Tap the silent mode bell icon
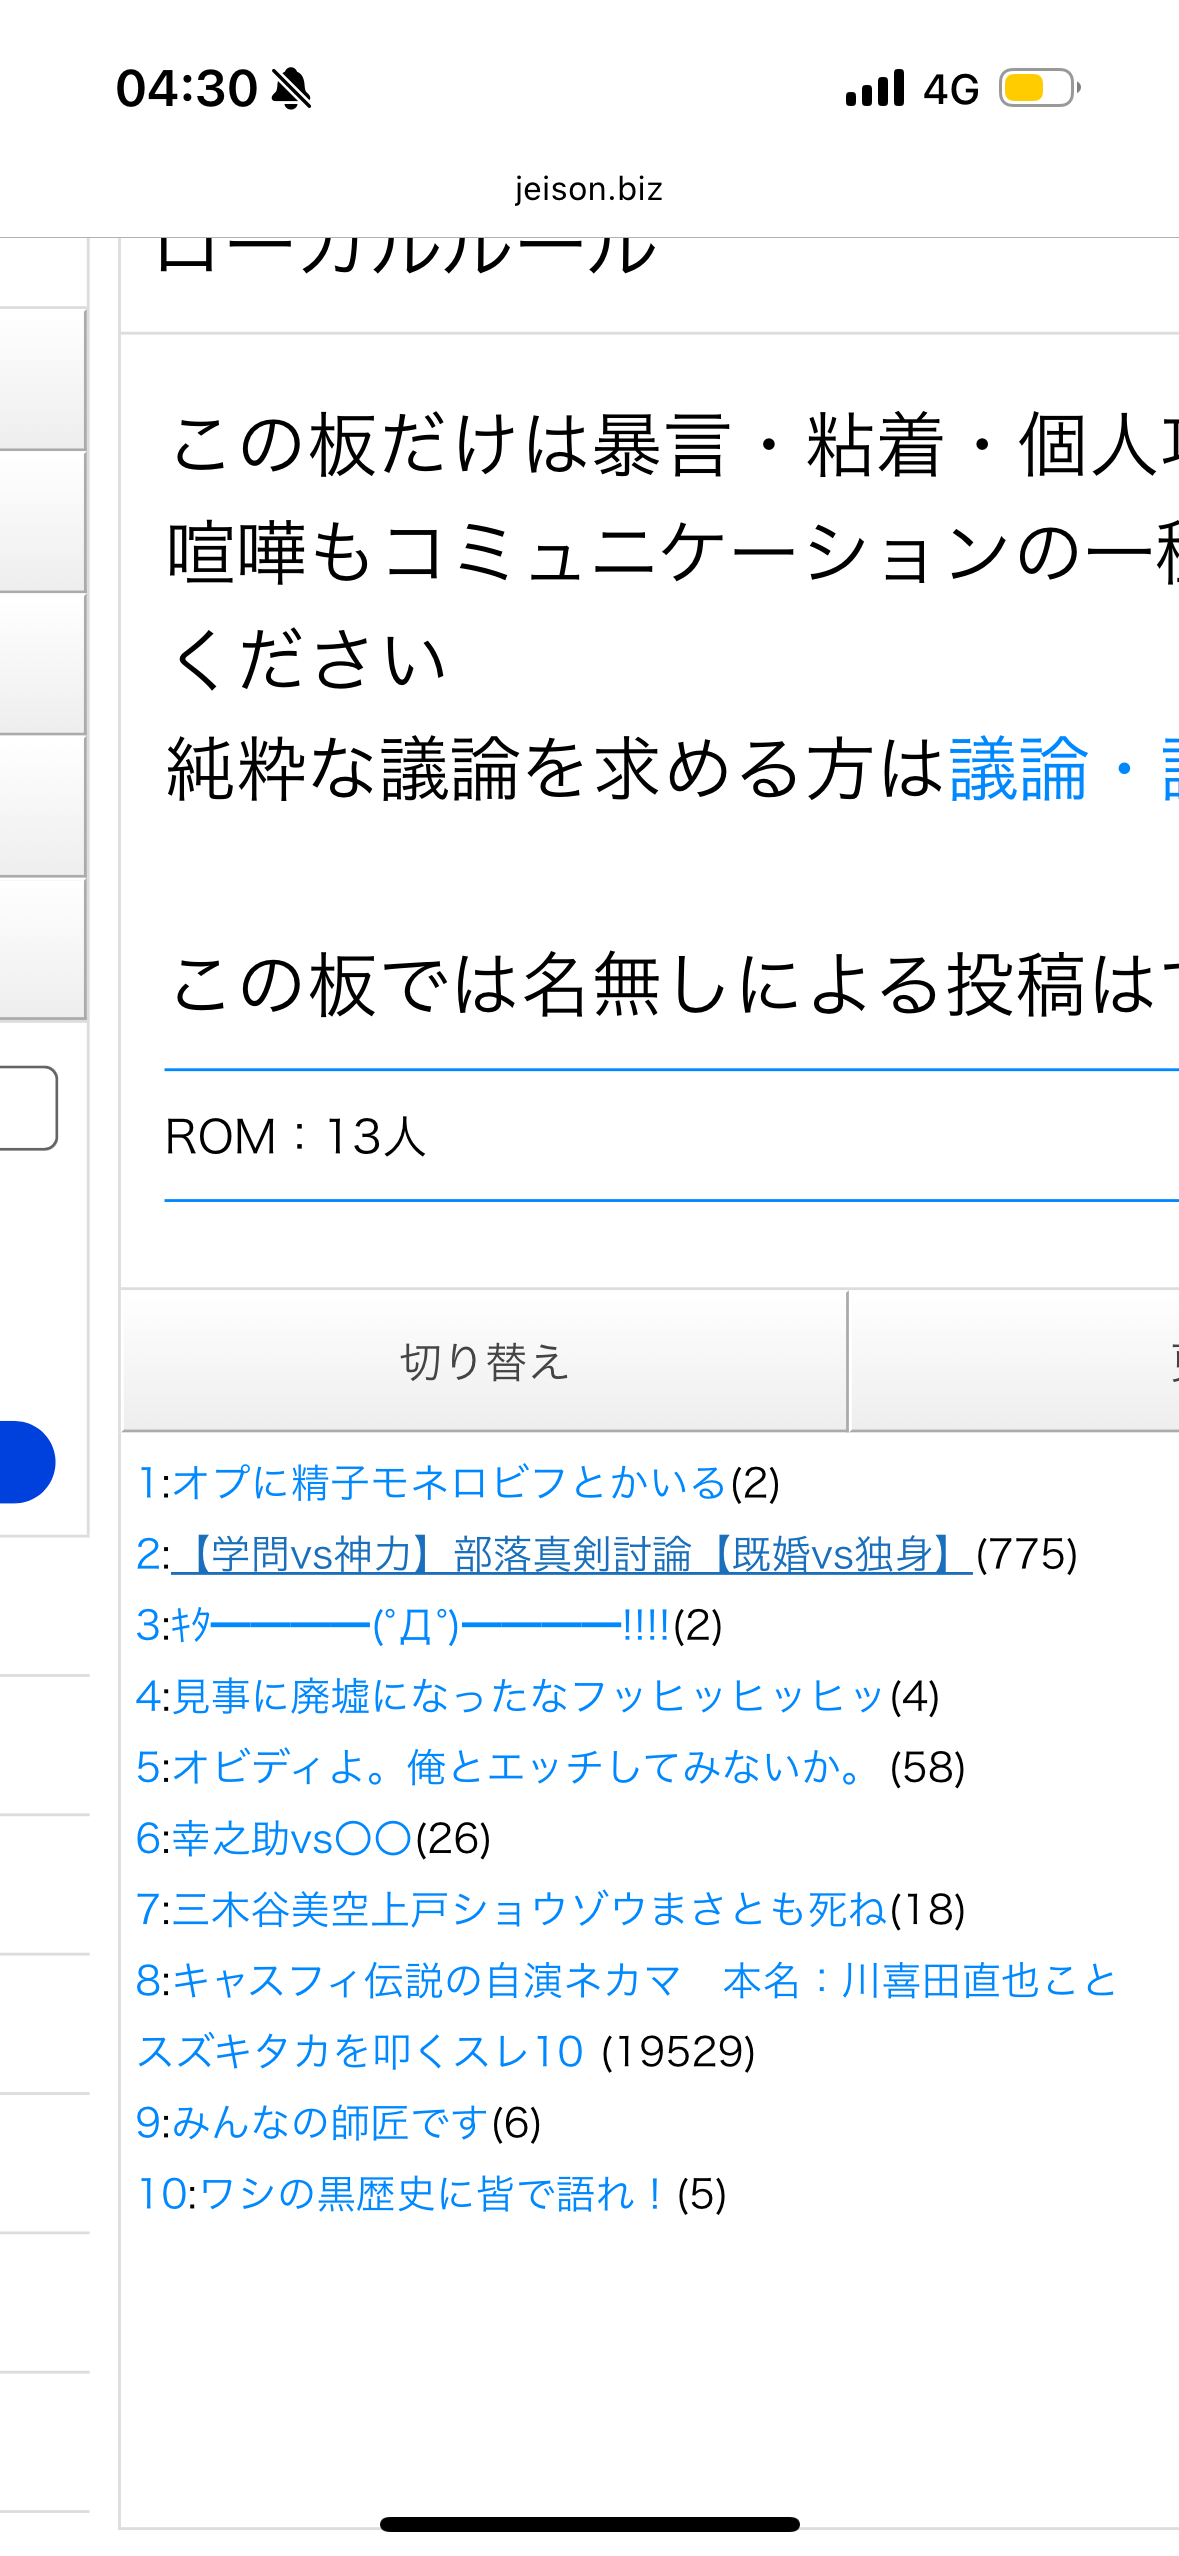The image size is (1179, 2556). [291, 89]
